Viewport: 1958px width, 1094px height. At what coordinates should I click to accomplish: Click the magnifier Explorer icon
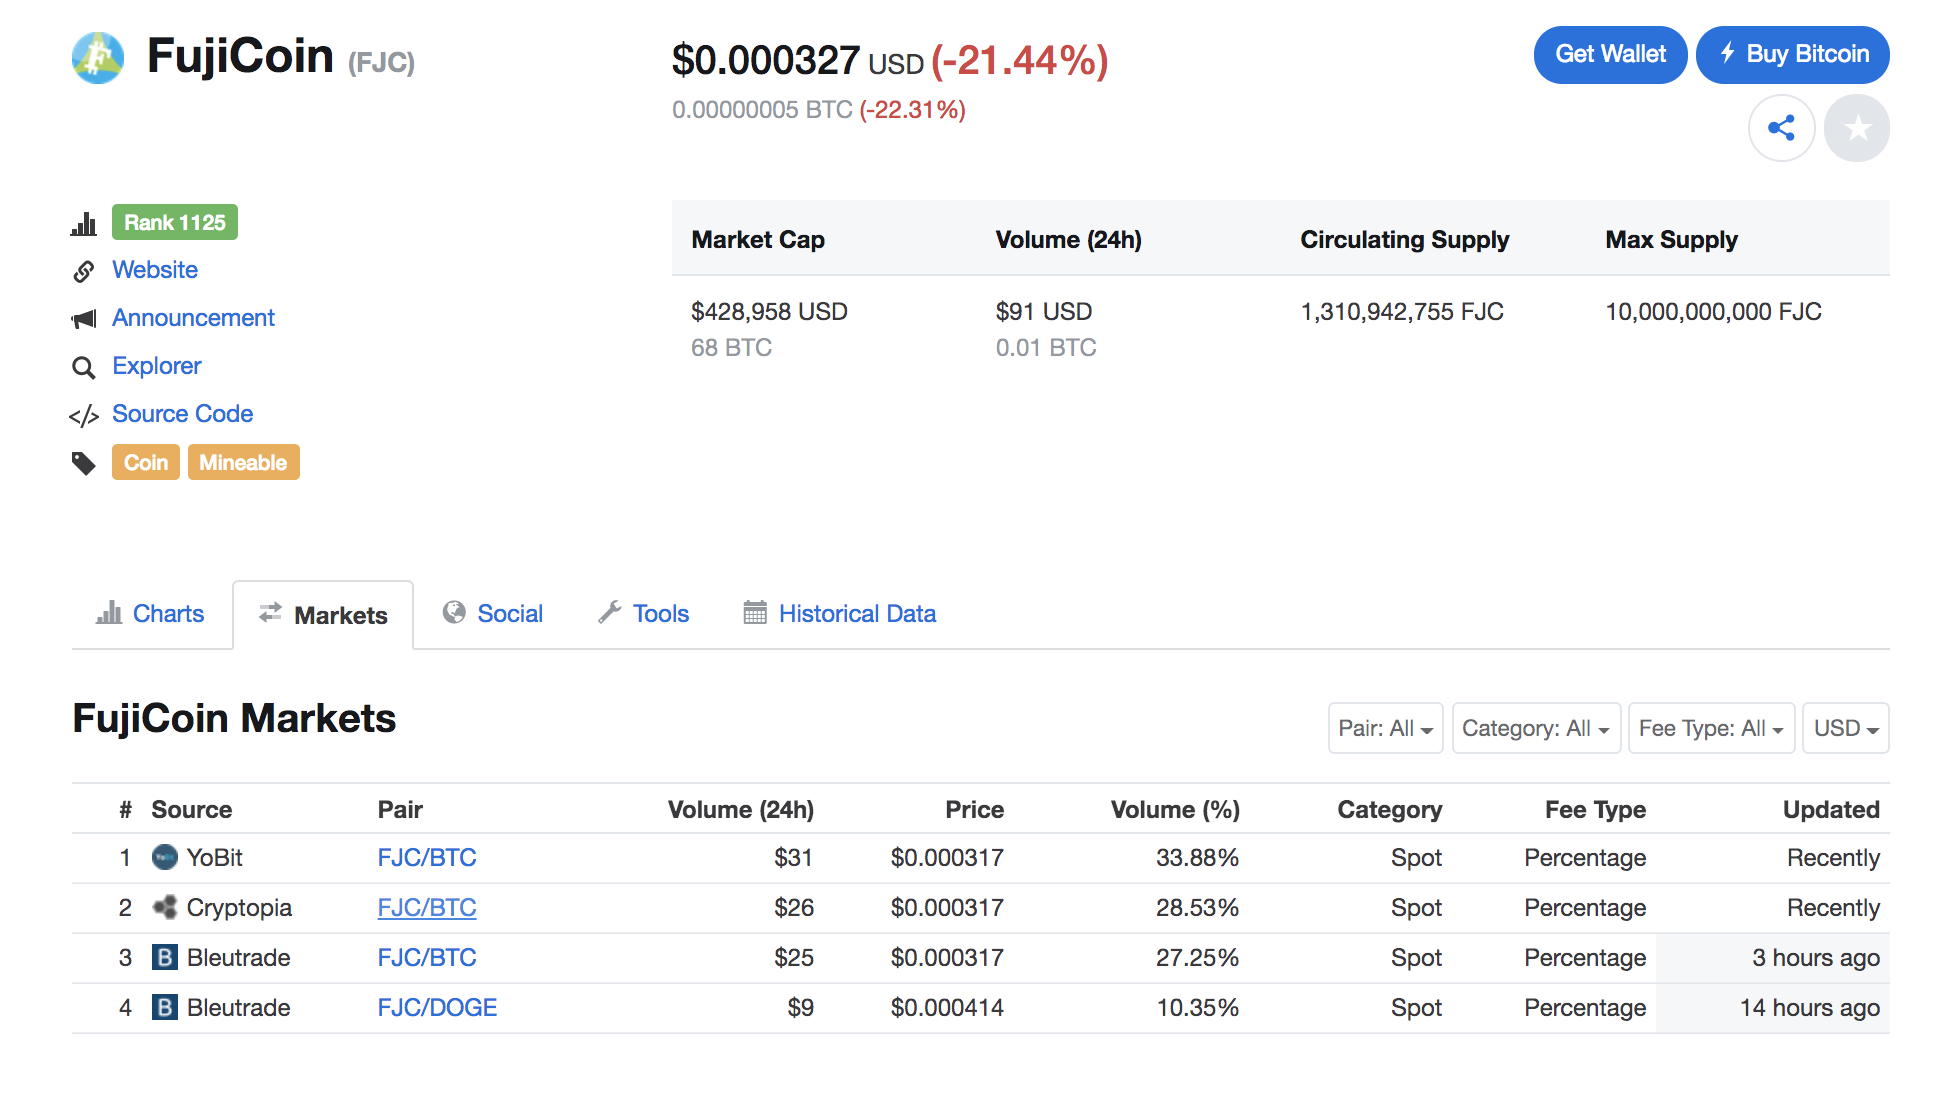pos(84,367)
